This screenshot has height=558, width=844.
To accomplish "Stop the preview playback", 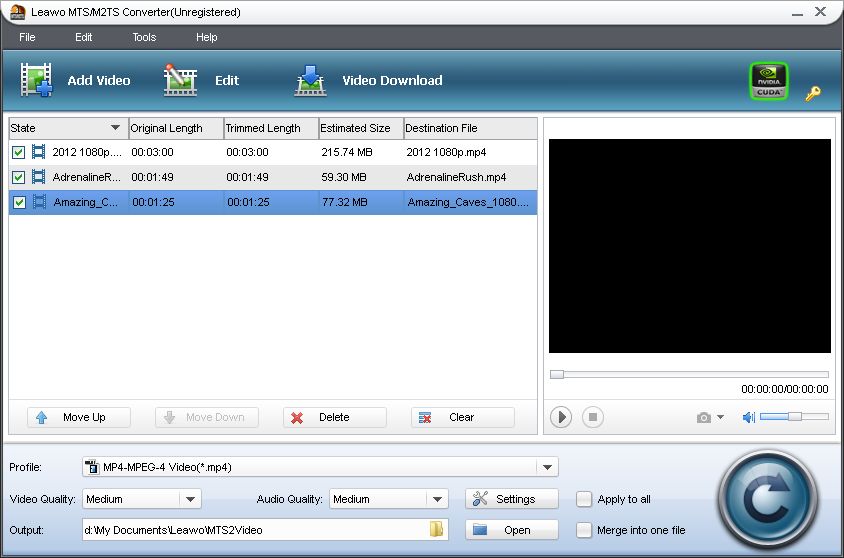I will (593, 417).
